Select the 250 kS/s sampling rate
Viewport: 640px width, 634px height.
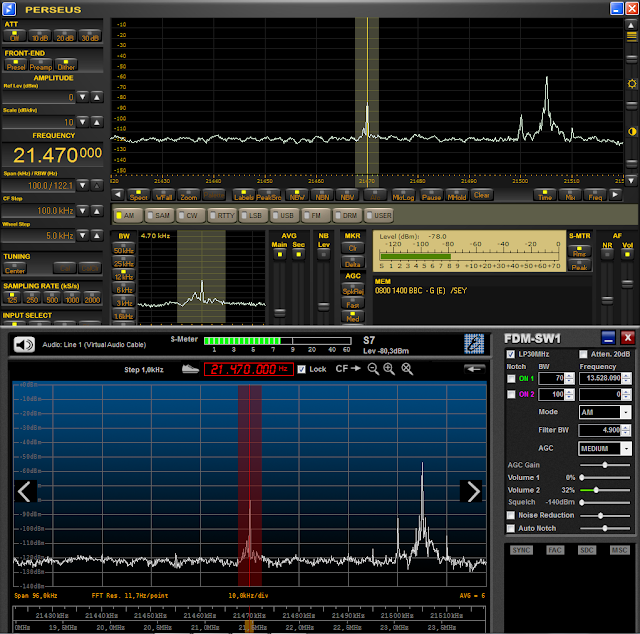32,298
